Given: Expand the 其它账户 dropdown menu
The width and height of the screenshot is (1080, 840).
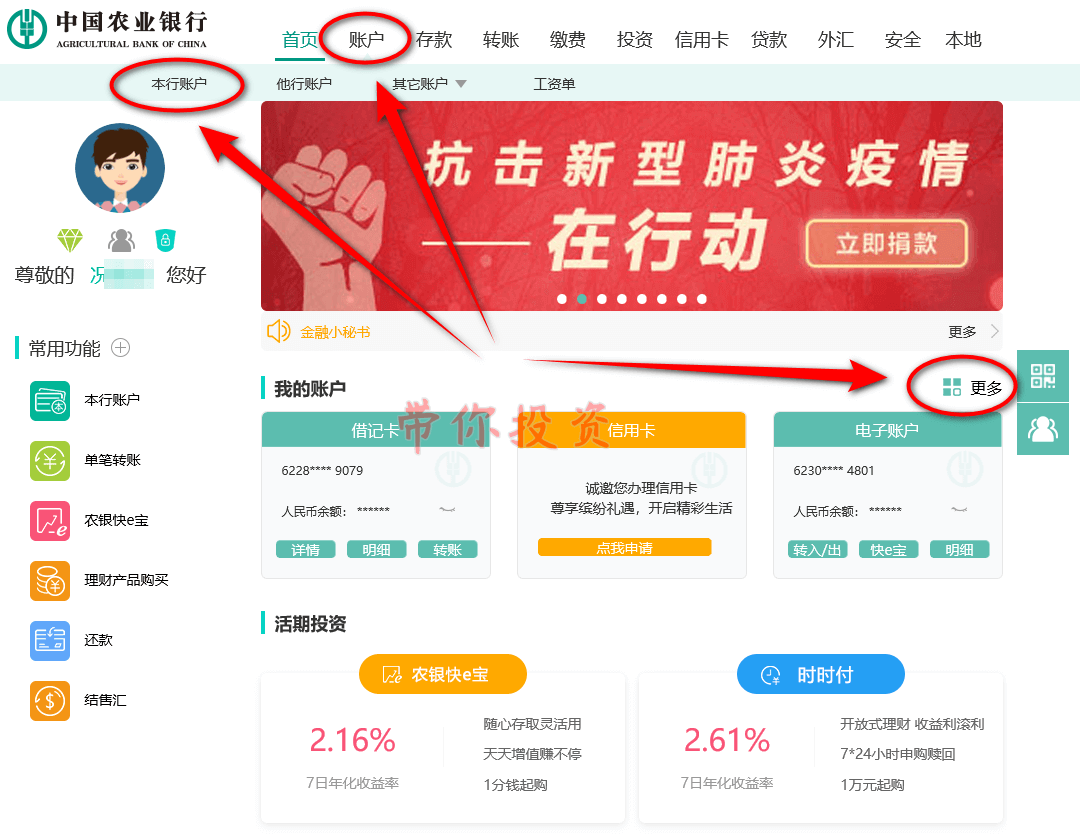Looking at the screenshot, I should (x=429, y=84).
